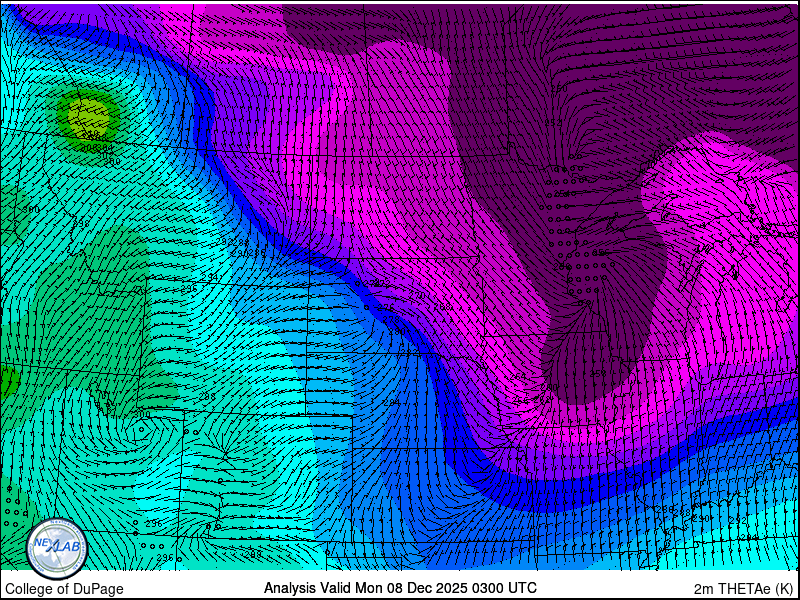Click the "College of DuPage" caption

pos(64,589)
